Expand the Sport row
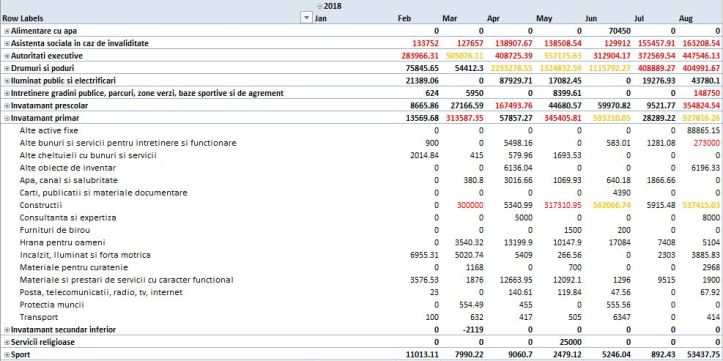 coord(6,355)
